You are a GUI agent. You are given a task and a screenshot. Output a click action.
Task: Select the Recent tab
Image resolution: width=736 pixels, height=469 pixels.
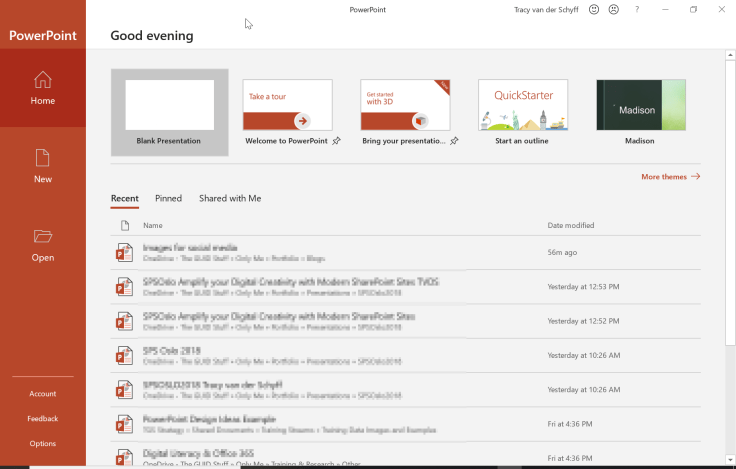coord(124,199)
